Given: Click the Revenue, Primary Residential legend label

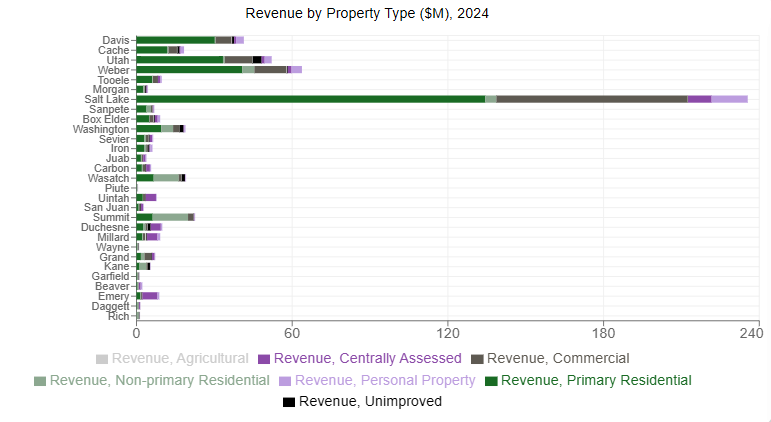Looking at the screenshot, I should [596, 380].
